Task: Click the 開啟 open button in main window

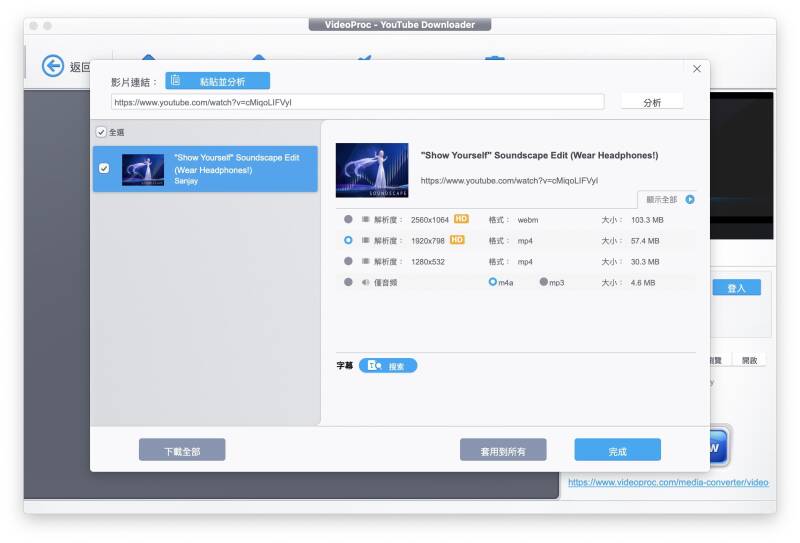Action: tap(749, 360)
